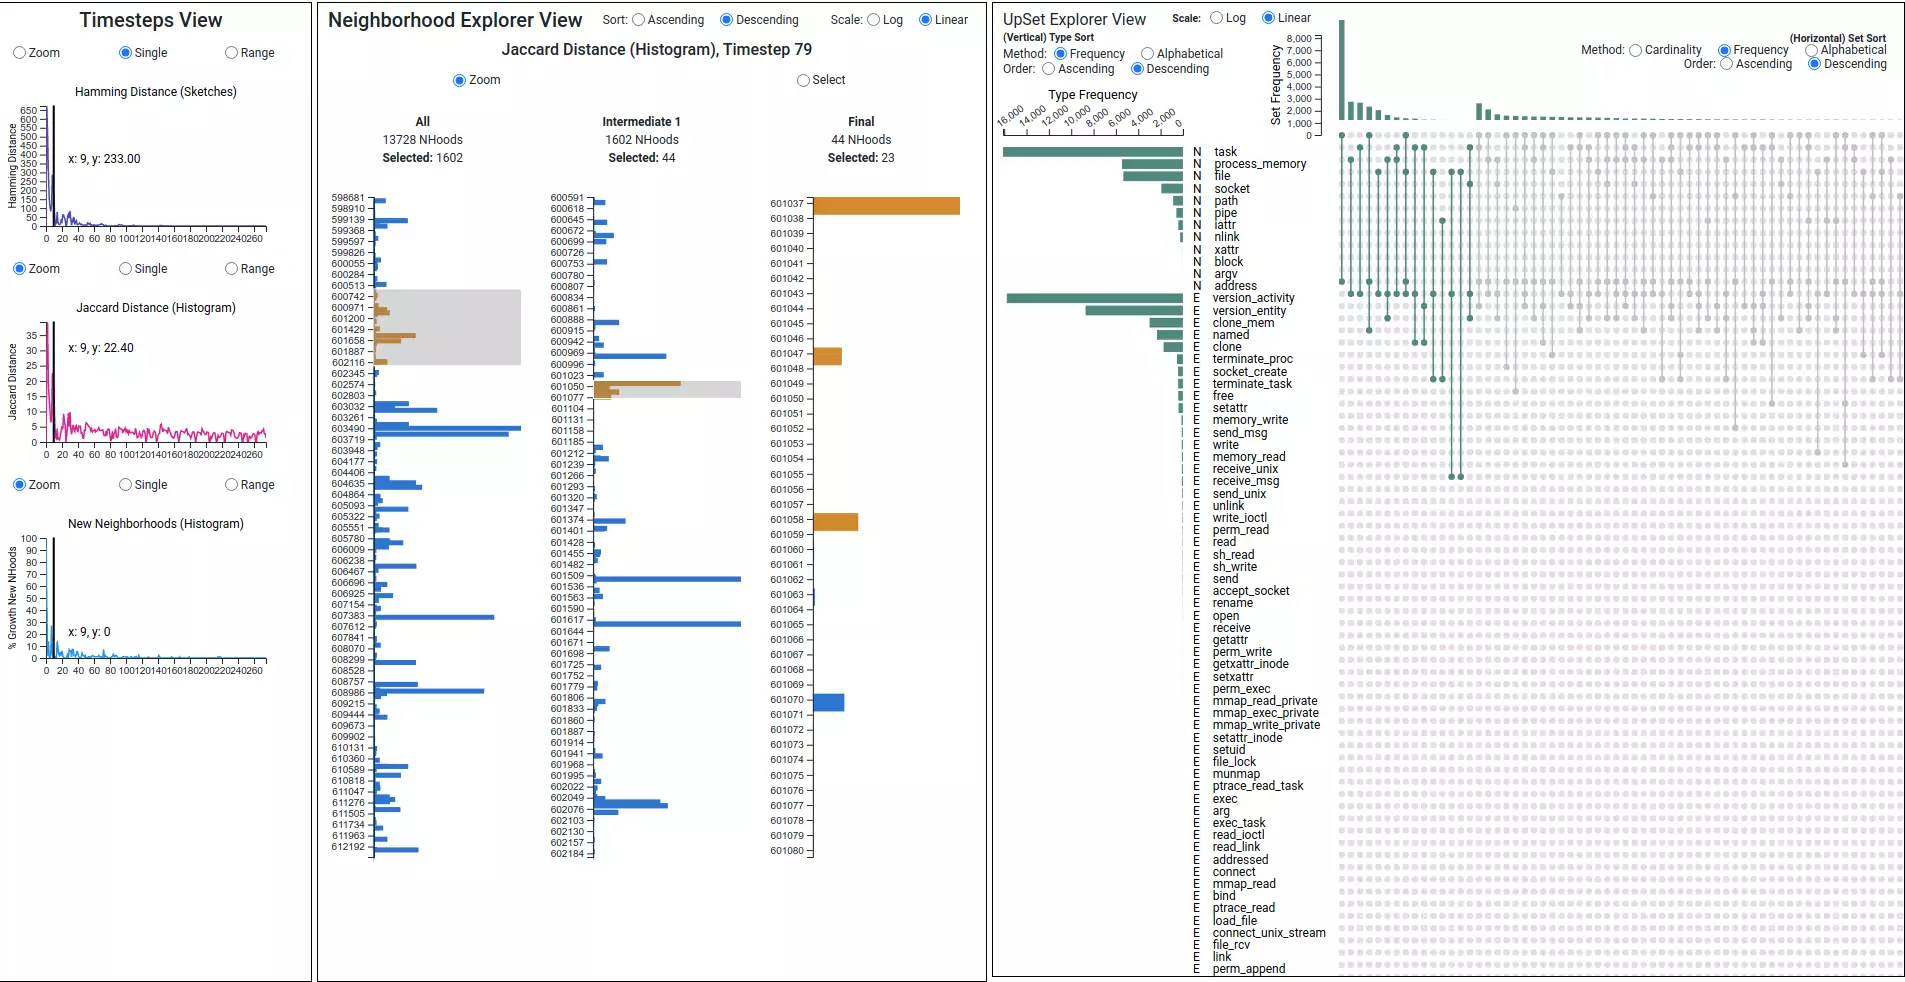This screenshot has height=982, width=1905.
Task: Click blue bar for 607383 in All column
Action: (x=434, y=617)
